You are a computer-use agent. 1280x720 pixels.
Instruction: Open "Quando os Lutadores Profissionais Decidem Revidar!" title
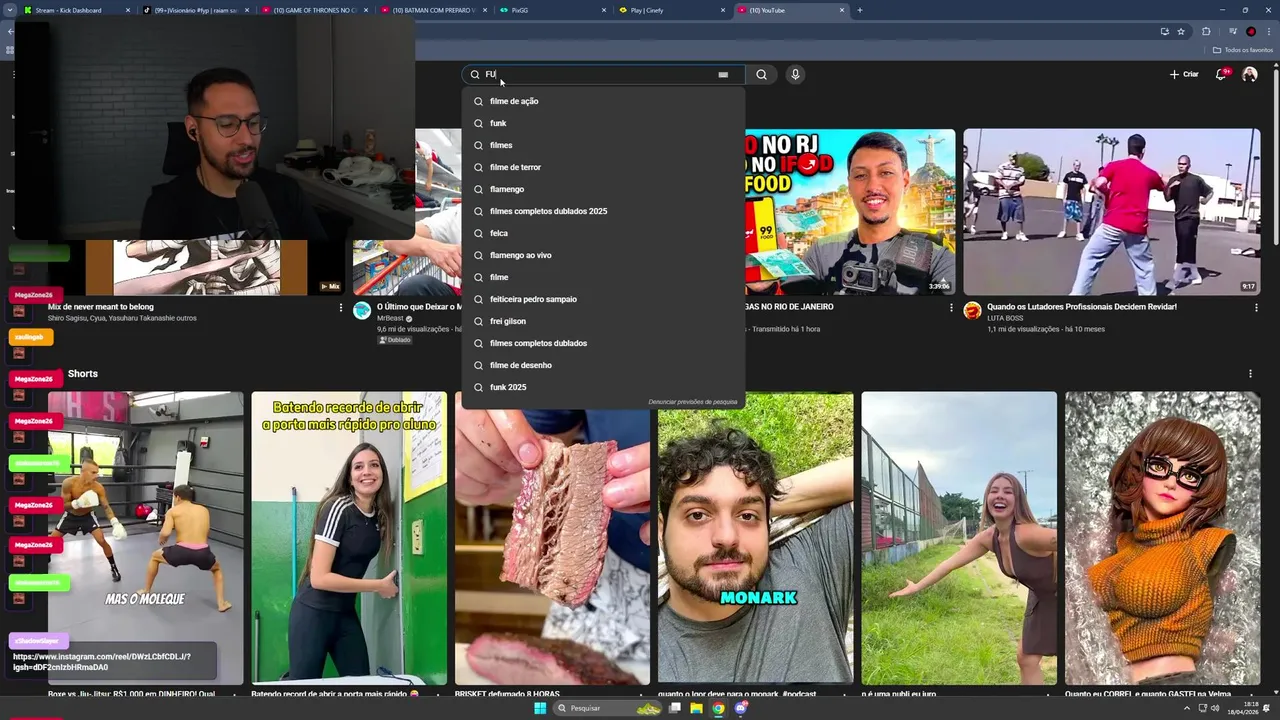(1082, 307)
